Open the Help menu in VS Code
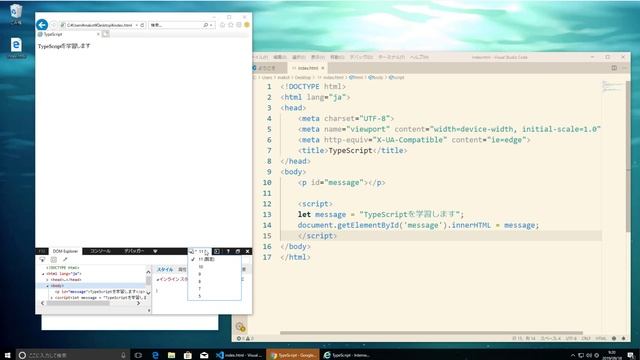640x360 pixels. click(419, 57)
